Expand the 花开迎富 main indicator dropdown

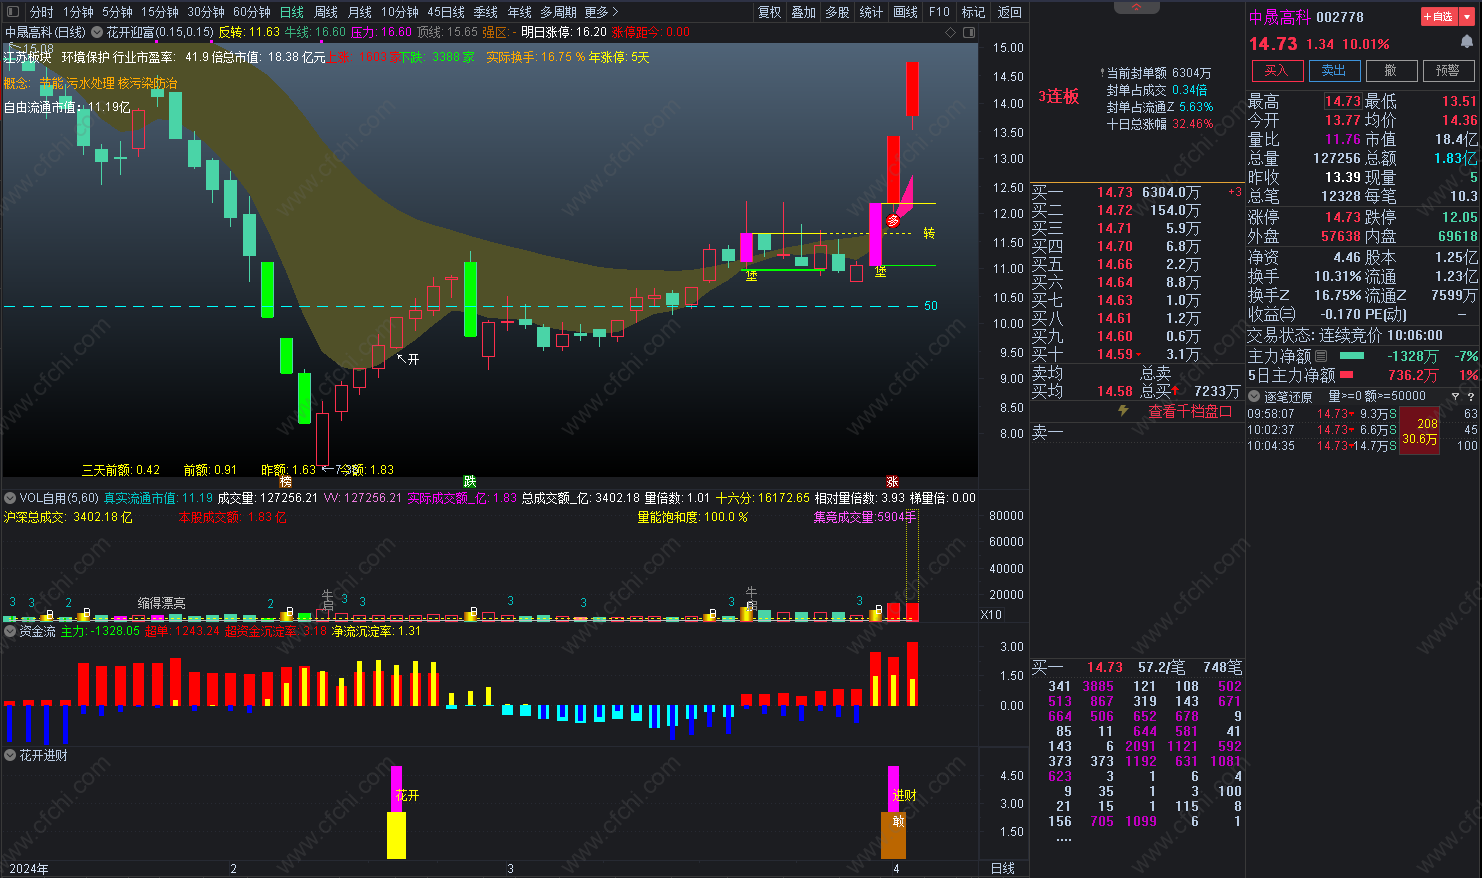point(97,32)
